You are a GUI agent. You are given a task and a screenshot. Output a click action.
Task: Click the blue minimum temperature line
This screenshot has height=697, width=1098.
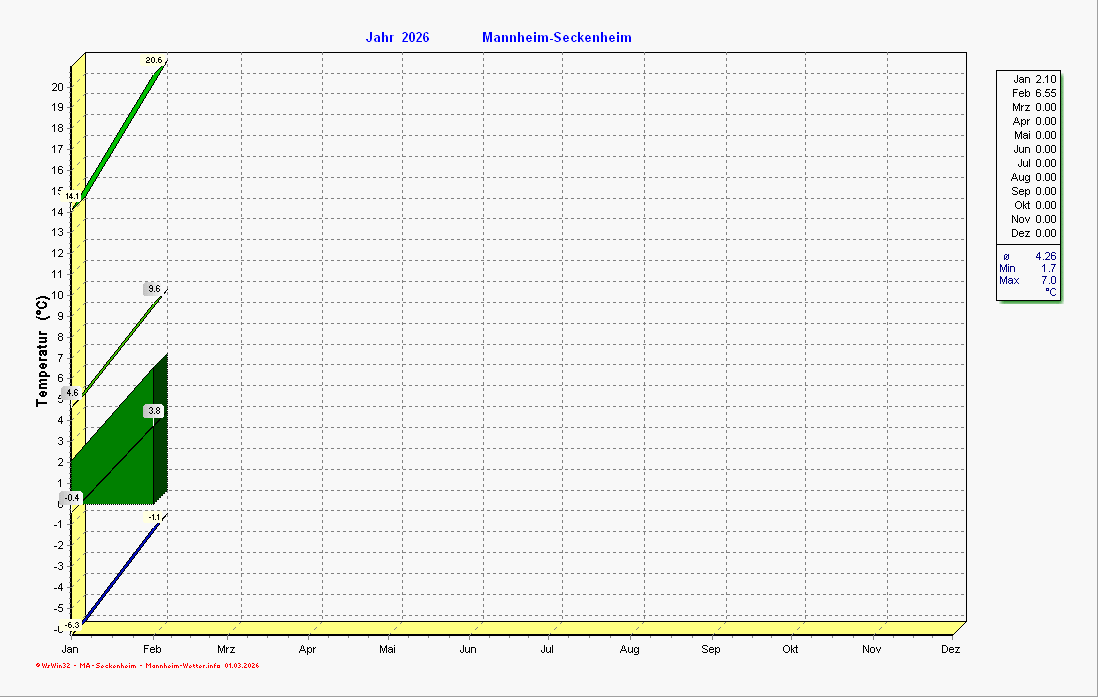click(120, 573)
